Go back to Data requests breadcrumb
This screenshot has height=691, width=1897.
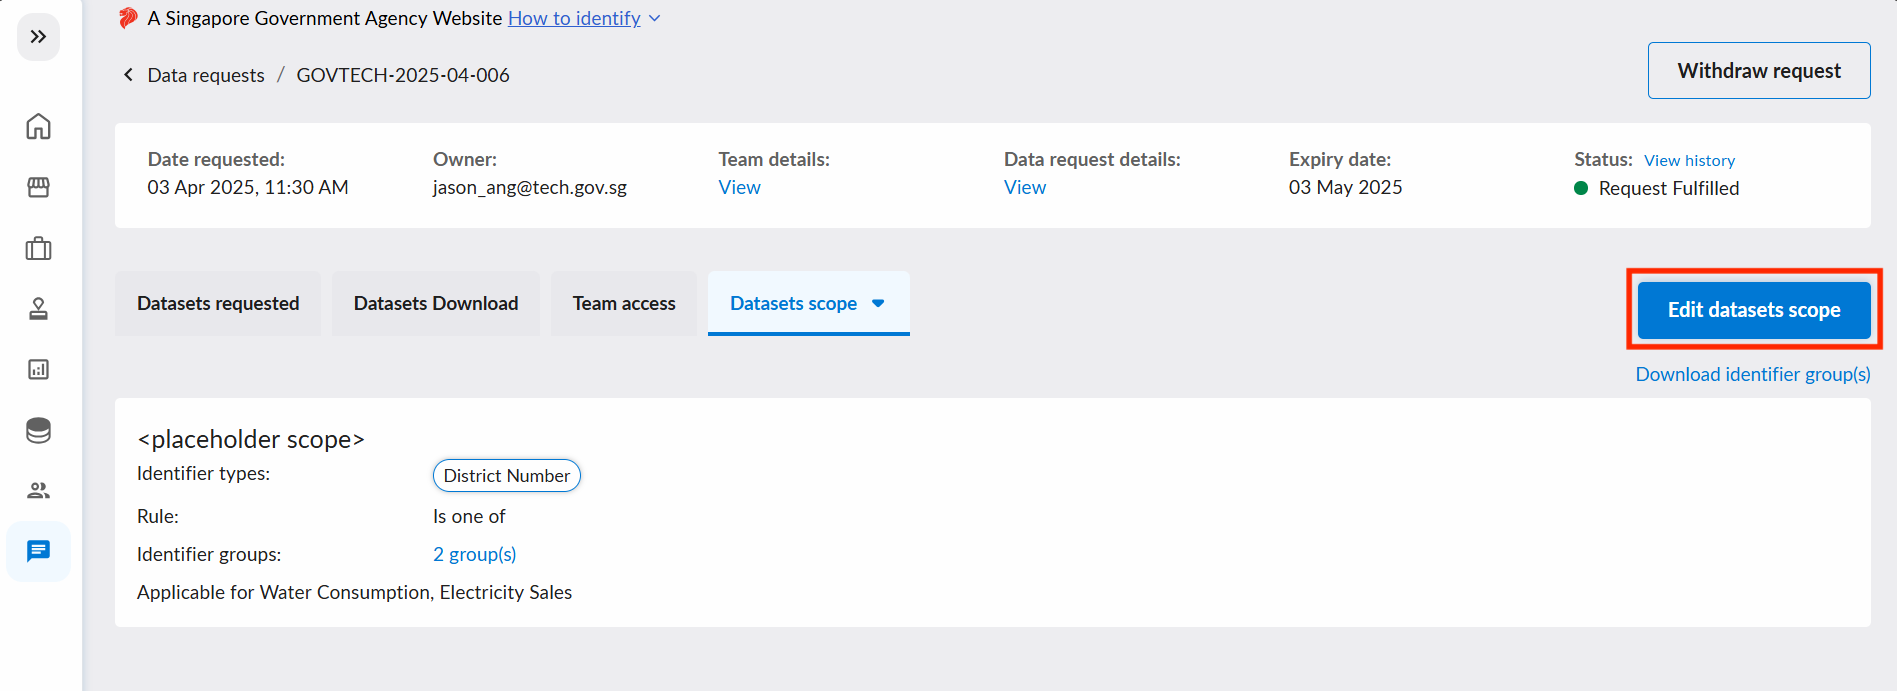click(206, 75)
